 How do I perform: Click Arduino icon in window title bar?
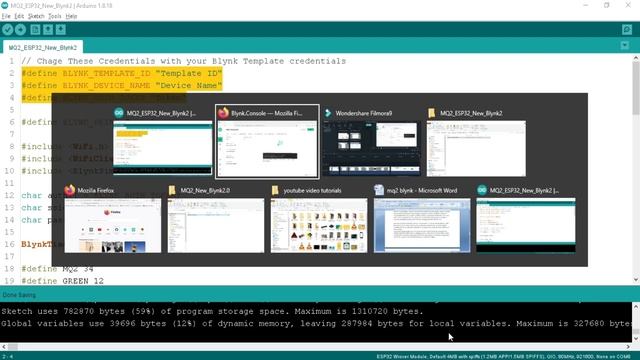pyautogui.click(x=4, y=5)
